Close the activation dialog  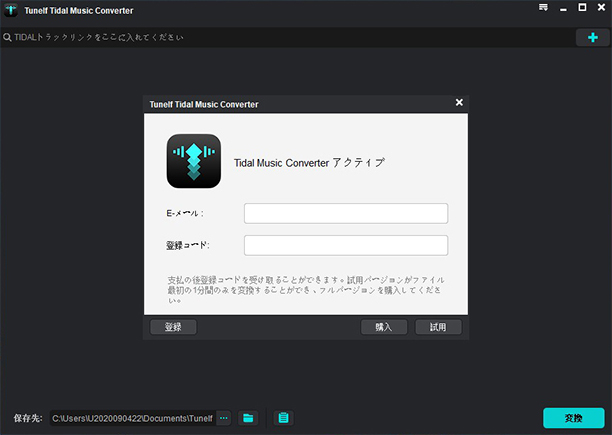tap(459, 102)
